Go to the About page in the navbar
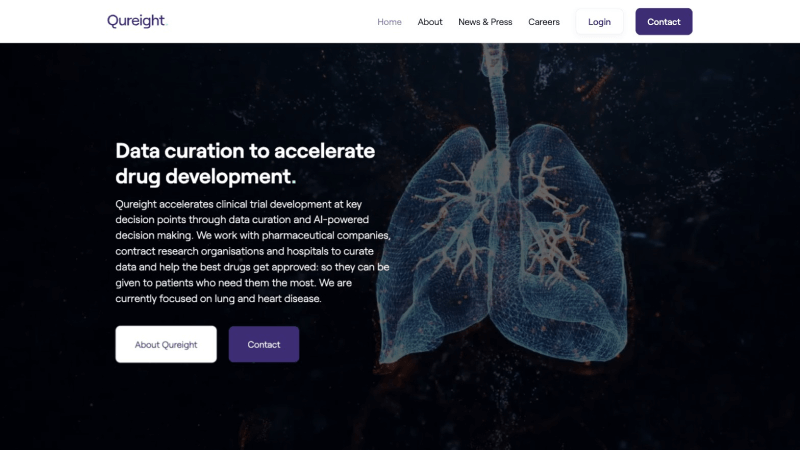The image size is (800, 450). (430, 22)
